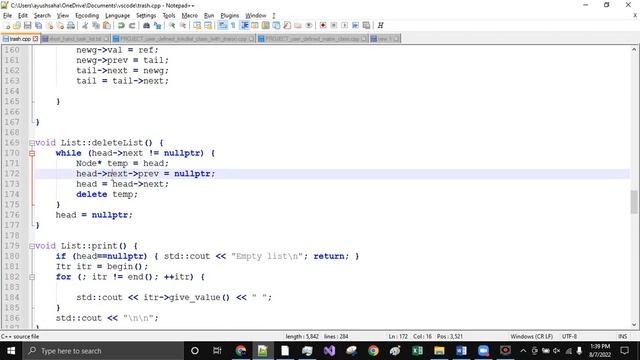
Task: Close the trash.cpp tab with its red X
Action: (36, 39)
